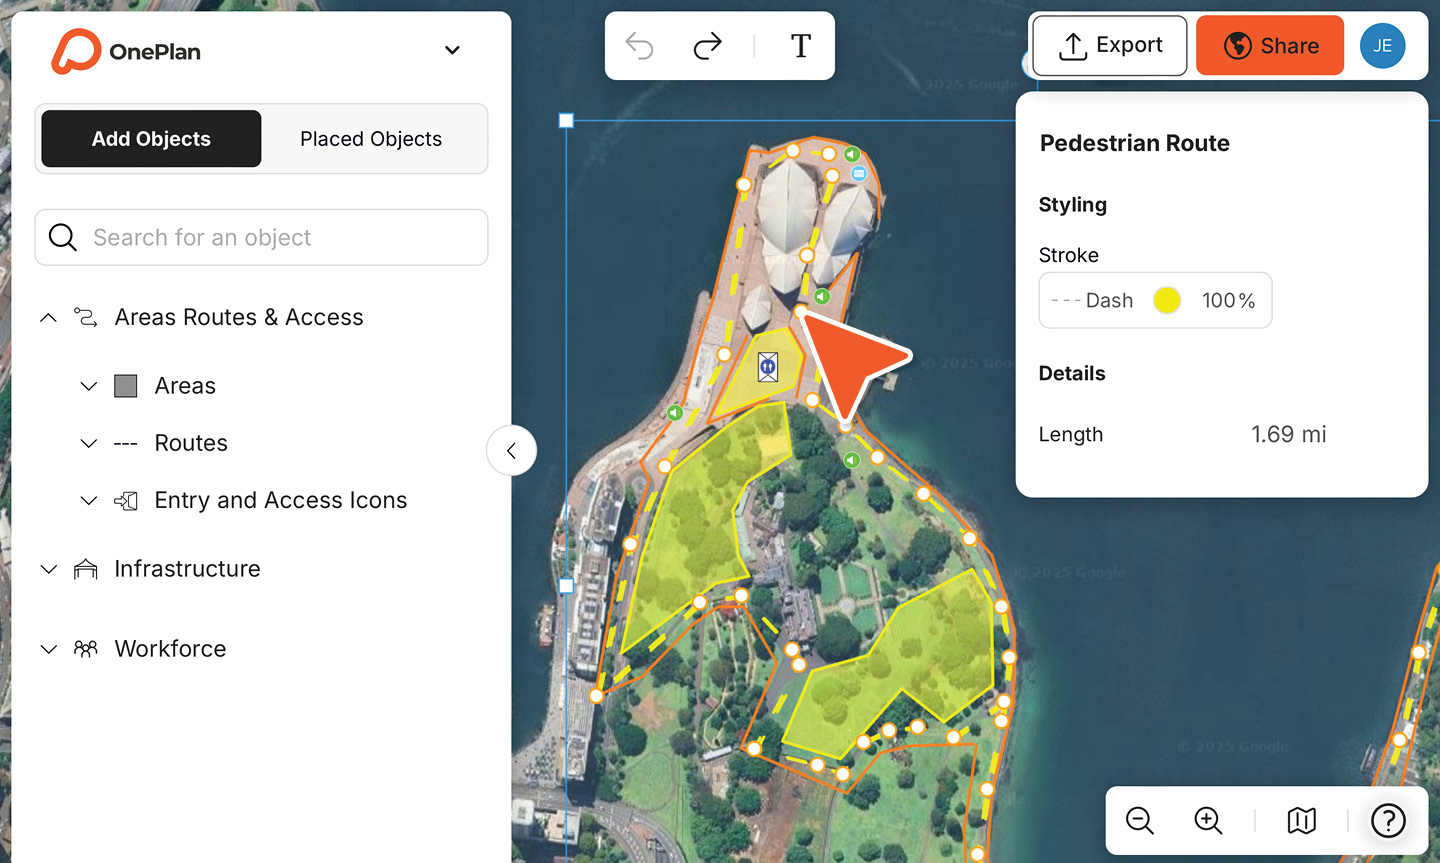Collapse Areas Routes & Access section

(48, 318)
